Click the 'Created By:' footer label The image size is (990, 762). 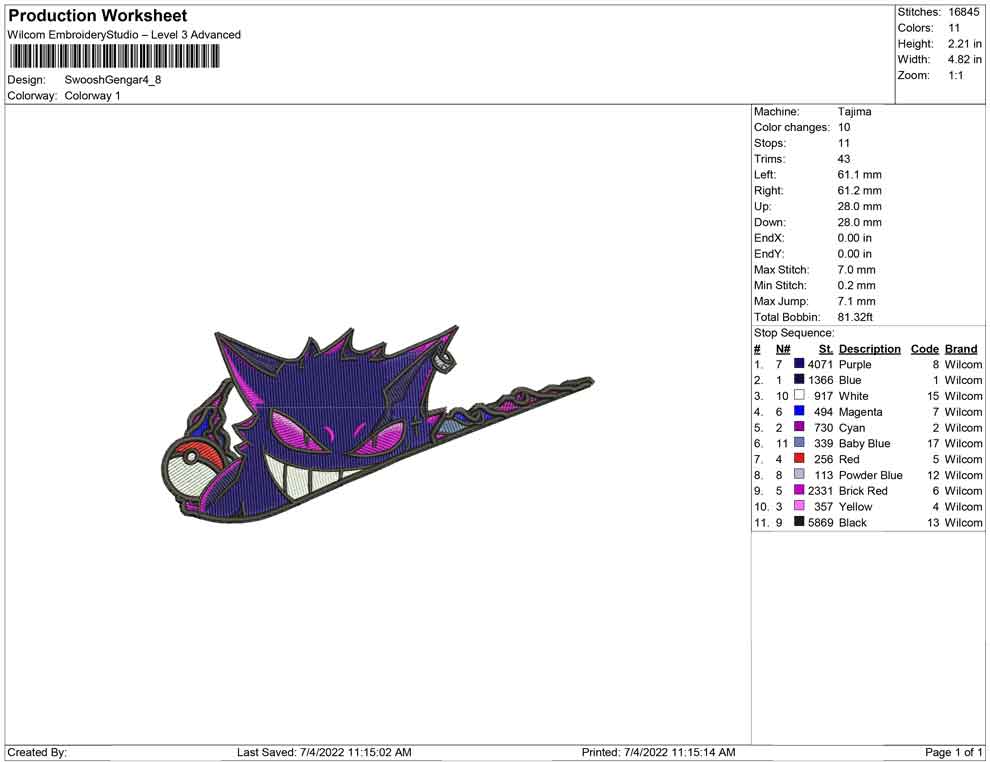[x=37, y=752]
